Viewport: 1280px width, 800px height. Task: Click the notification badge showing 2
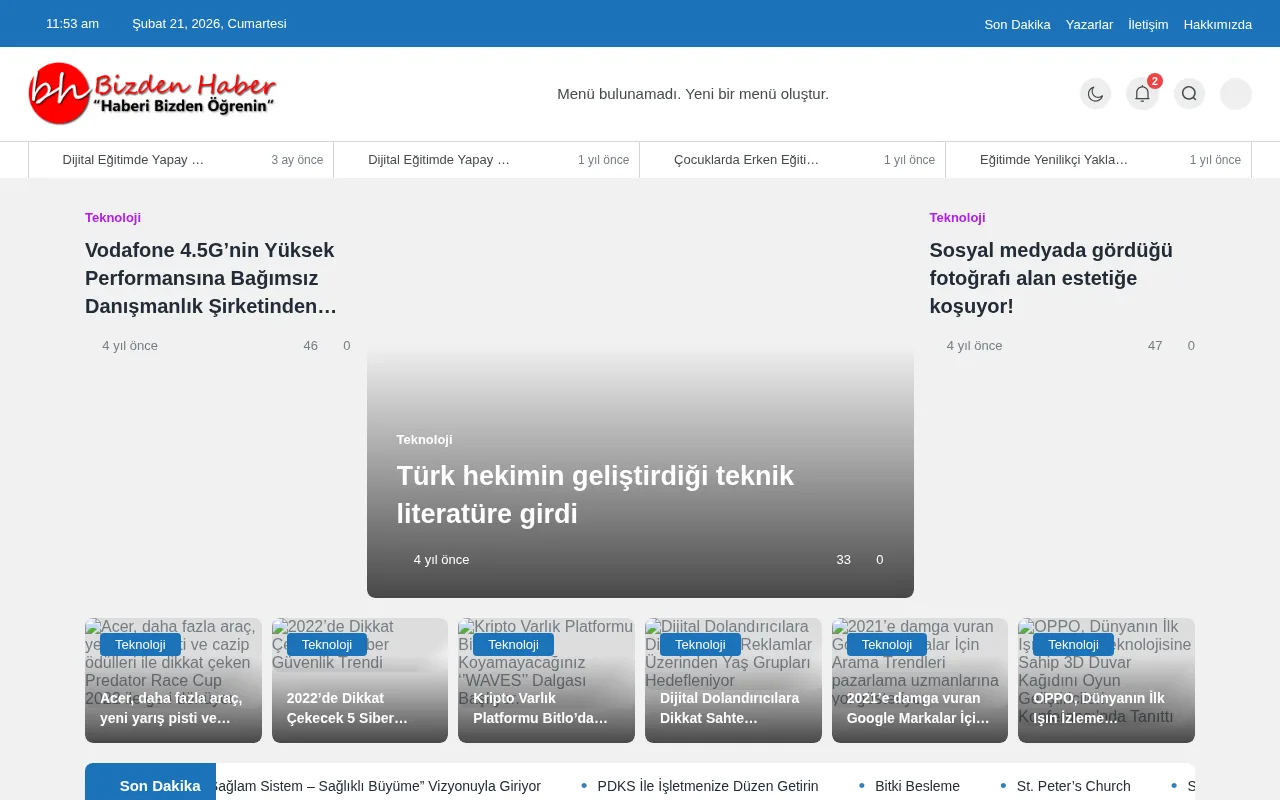point(1155,81)
